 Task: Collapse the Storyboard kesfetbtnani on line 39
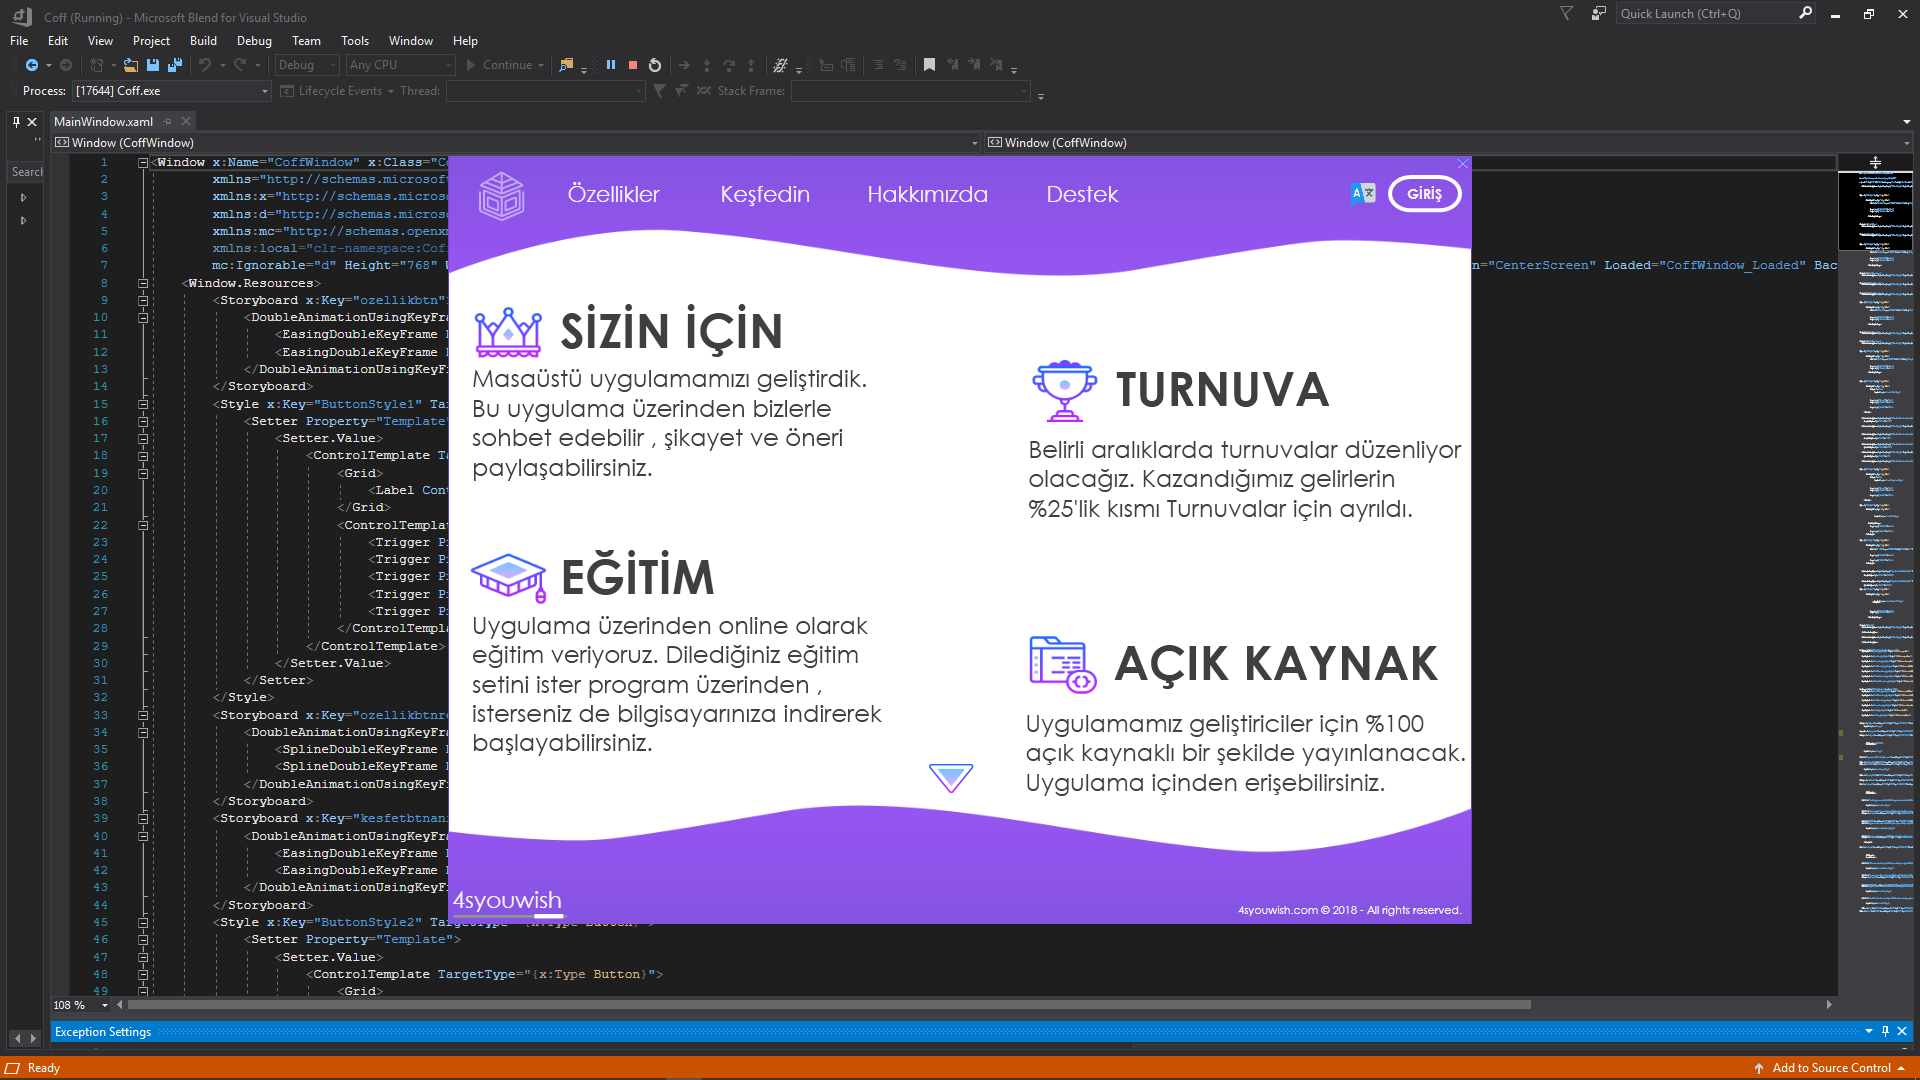[143, 819]
